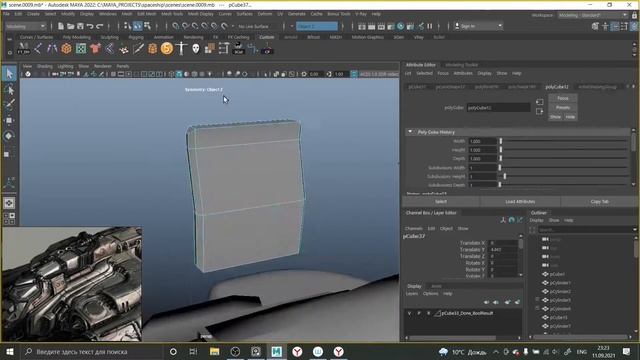The height and width of the screenshot is (360, 640).
Task: Click the T-pose figure shelf icon
Action: point(181,49)
